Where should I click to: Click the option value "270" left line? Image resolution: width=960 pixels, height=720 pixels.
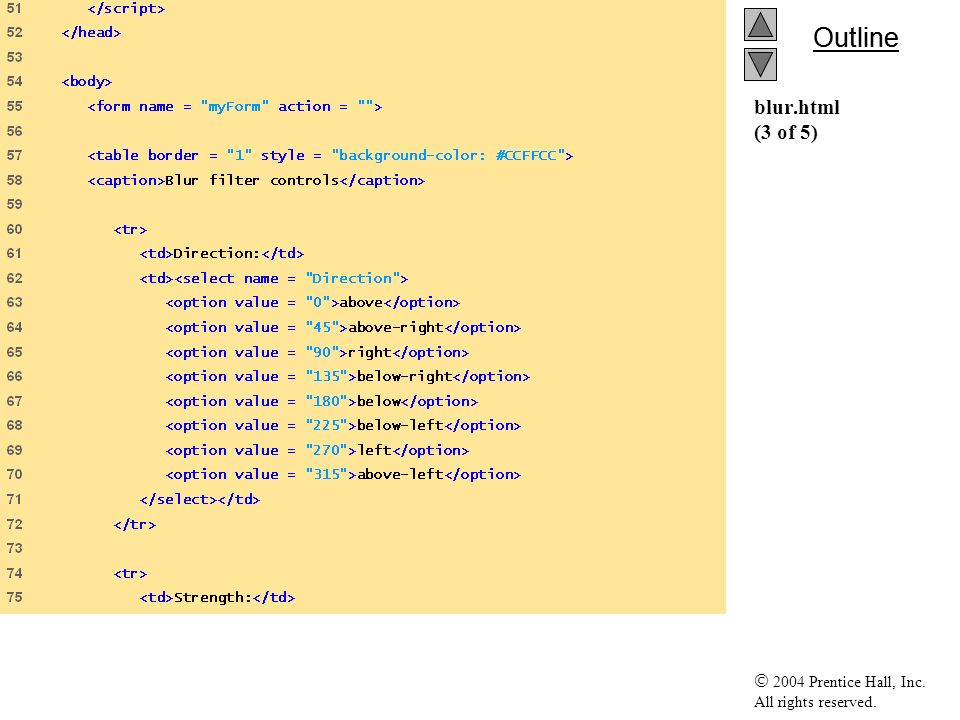317,451
